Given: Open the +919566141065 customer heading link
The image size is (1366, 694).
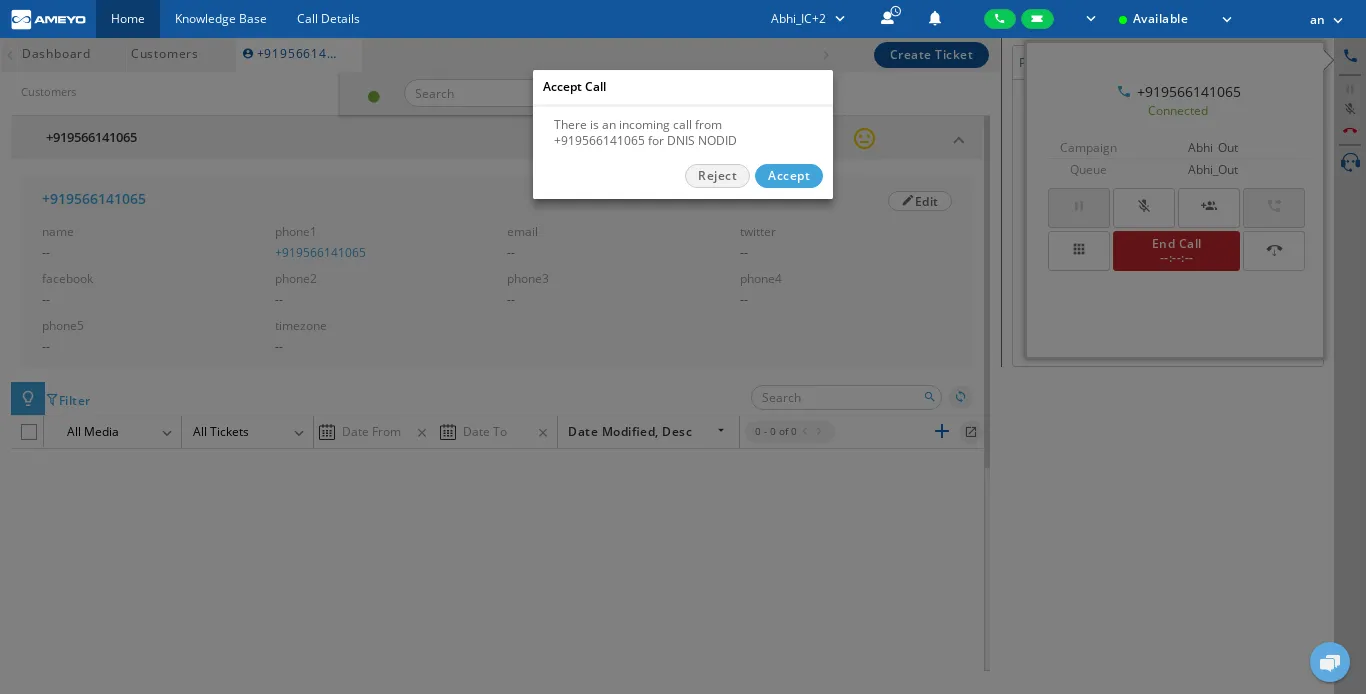Looking at the screenshot, I should tap(94, 199).
